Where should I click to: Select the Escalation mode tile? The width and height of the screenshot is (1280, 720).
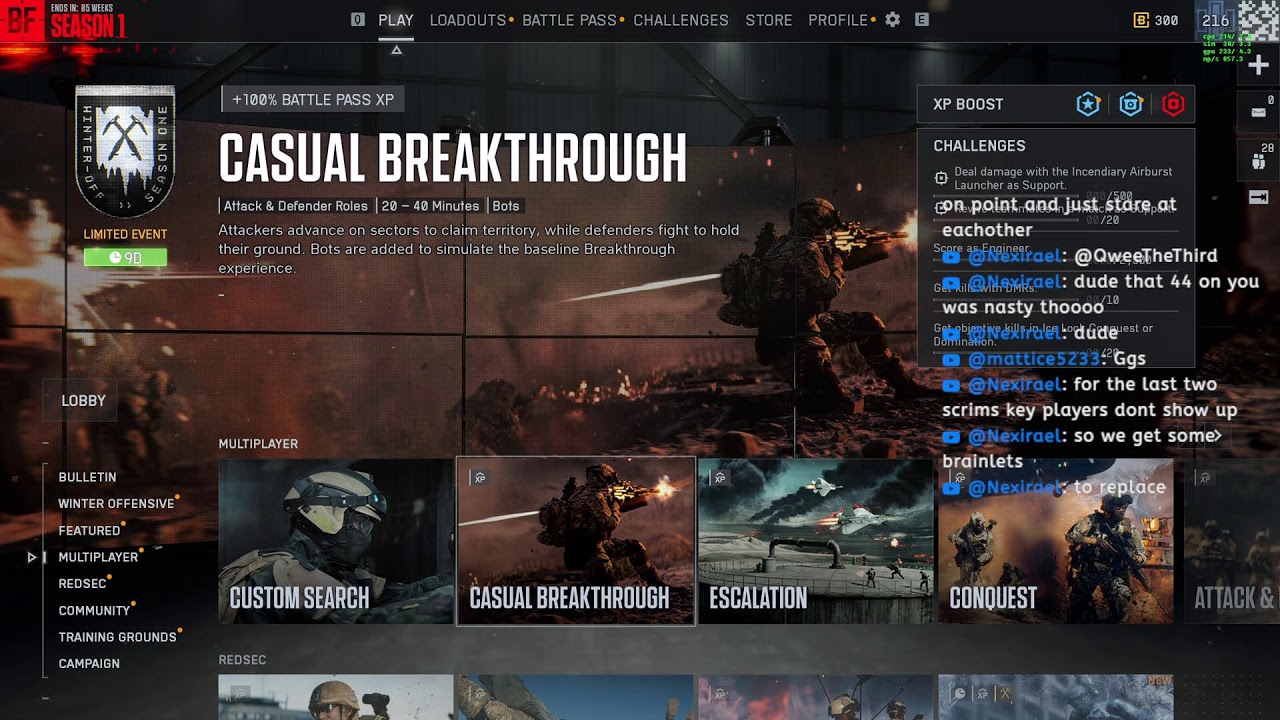pos(816,541)
